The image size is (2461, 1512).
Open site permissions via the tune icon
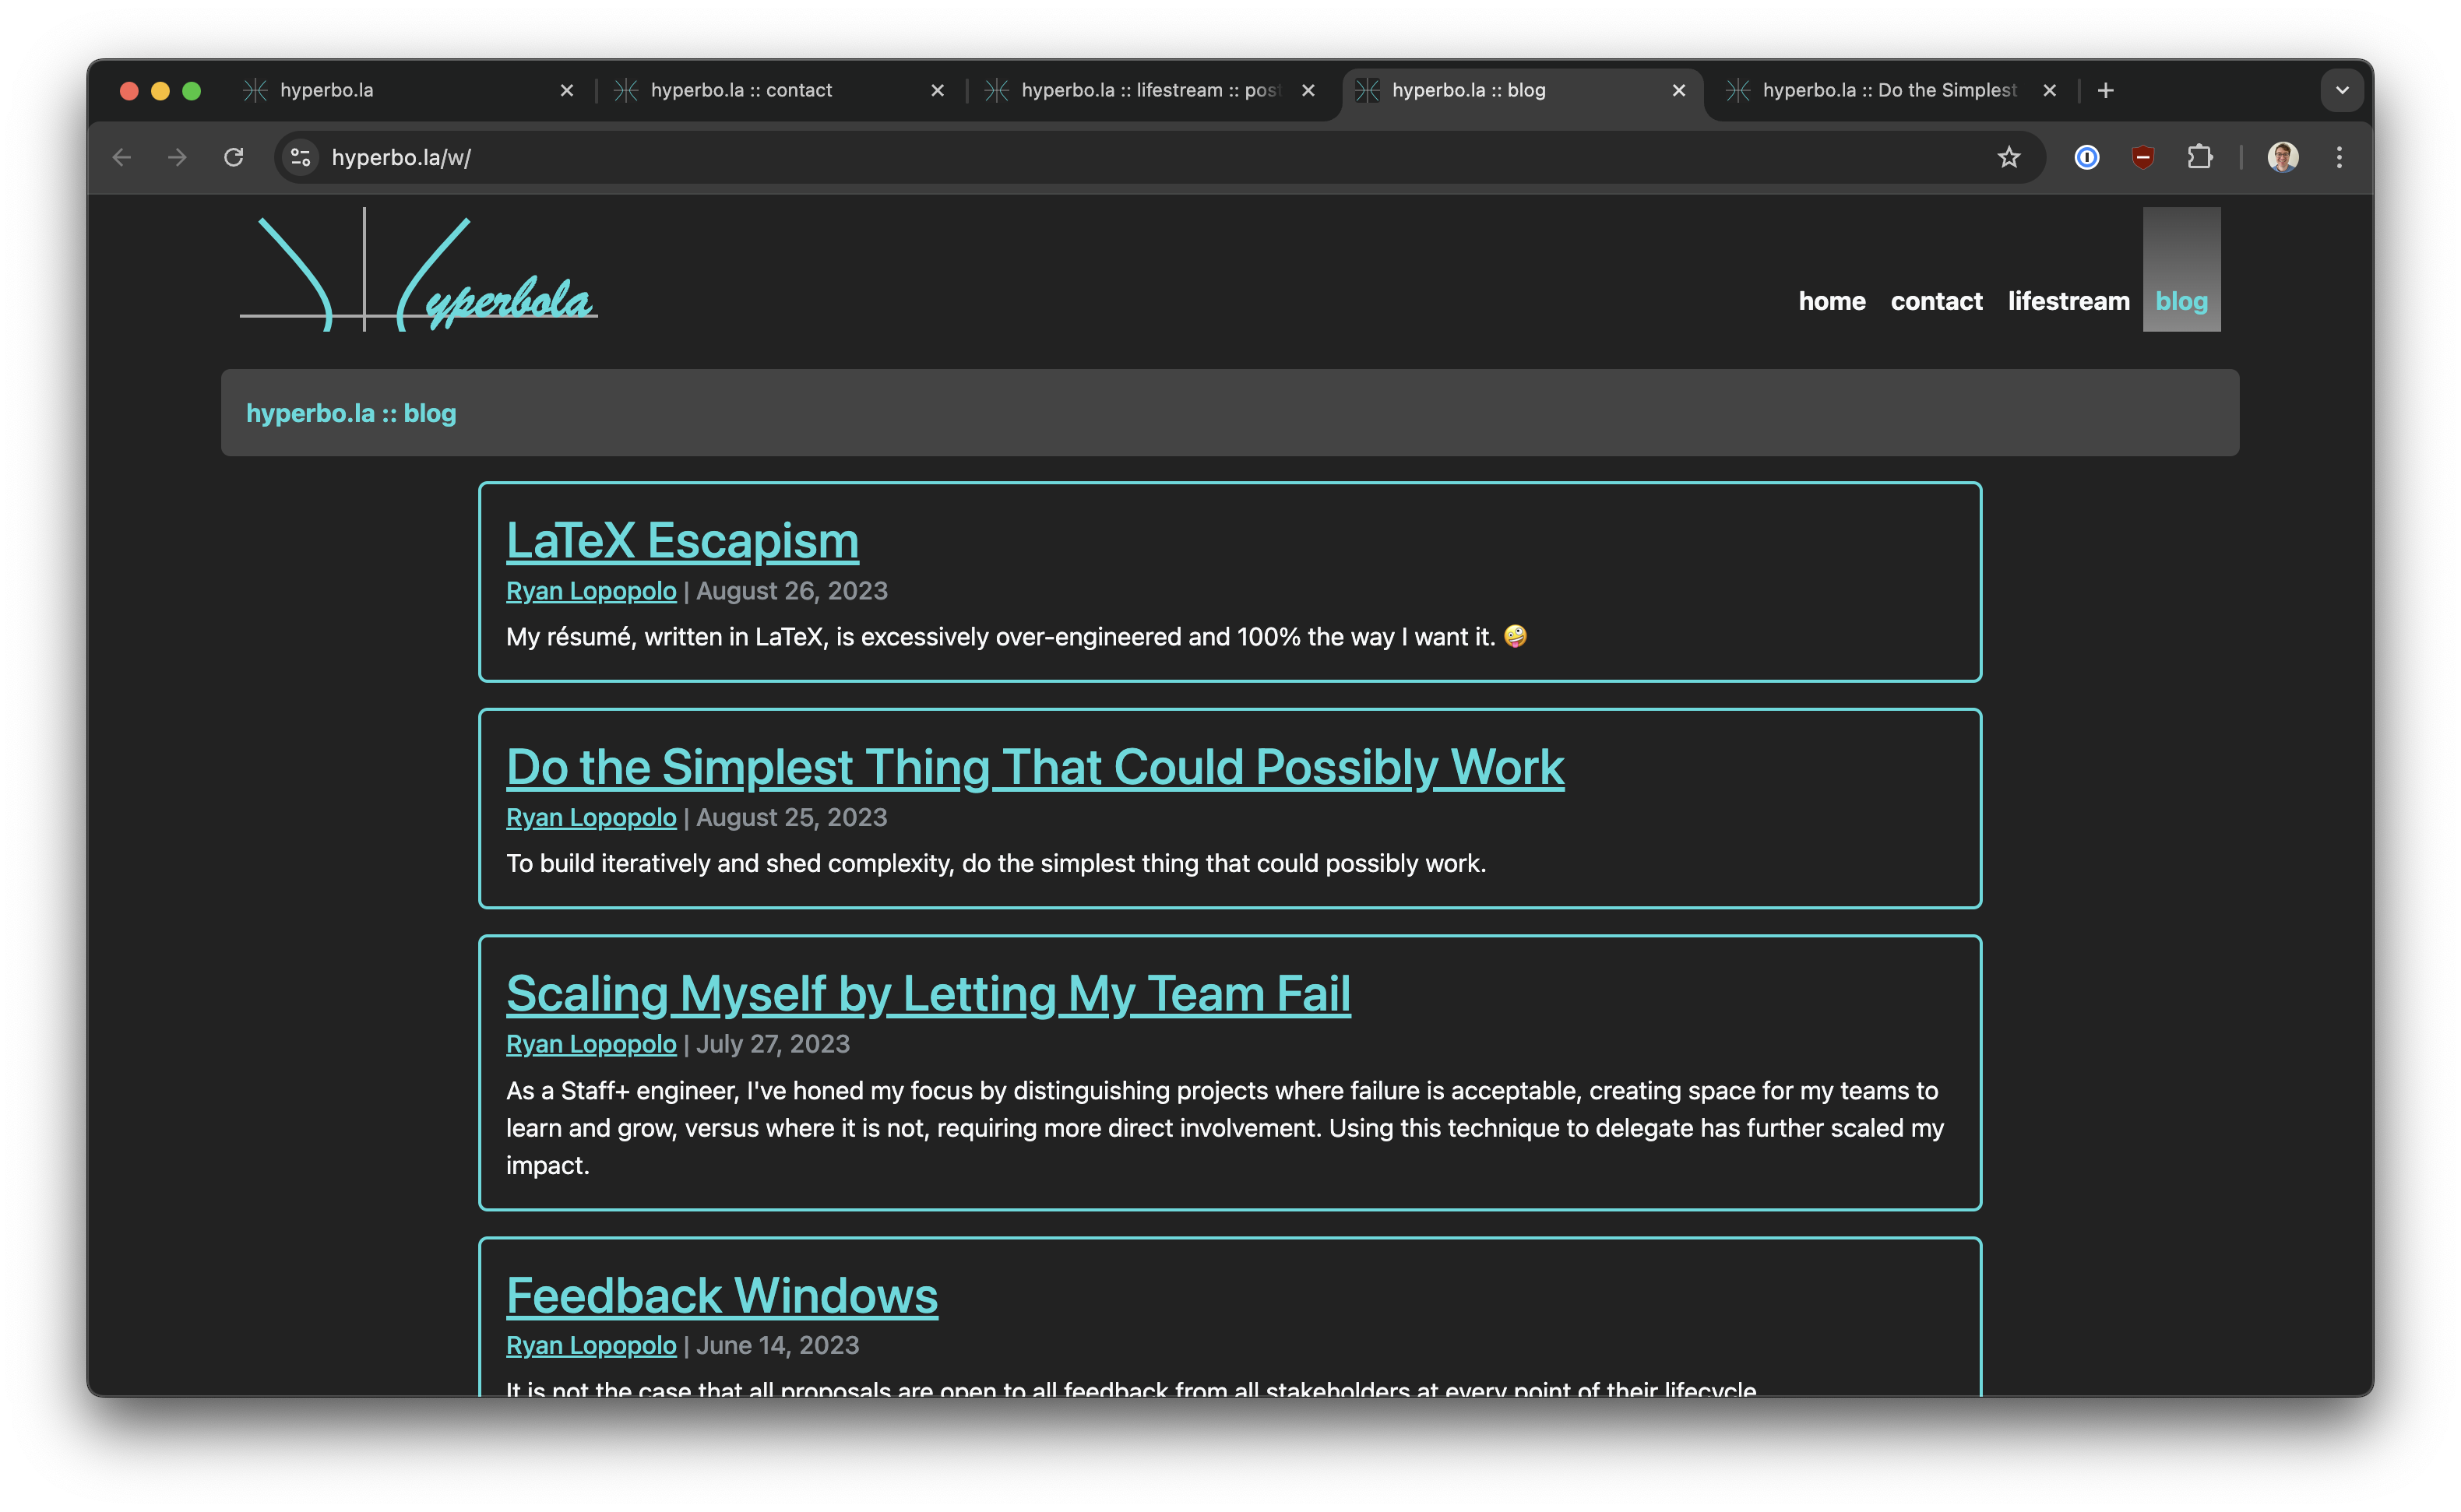[299, 157]
